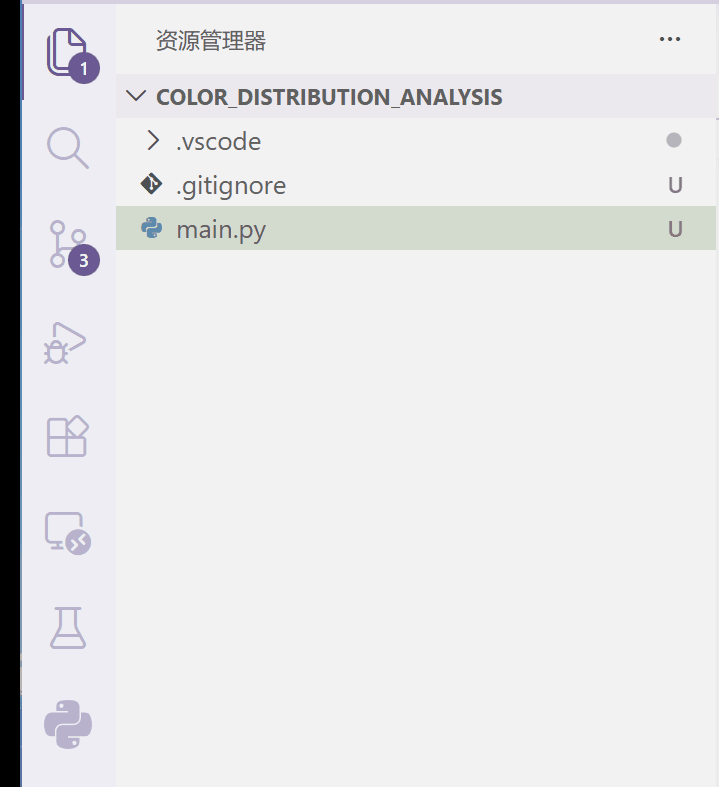
Task: Open the Search view
Action: tap(67, 148)
